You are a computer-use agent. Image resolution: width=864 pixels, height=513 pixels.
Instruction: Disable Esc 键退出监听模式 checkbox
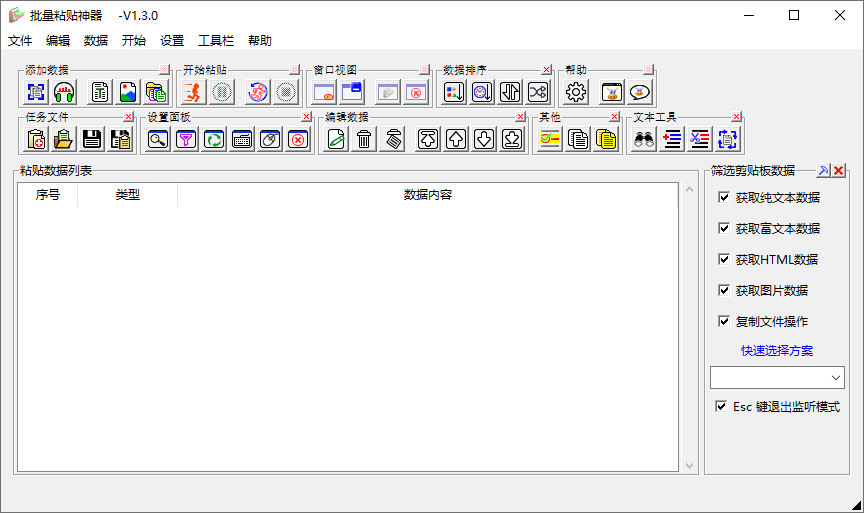click(x=721, y=406)
